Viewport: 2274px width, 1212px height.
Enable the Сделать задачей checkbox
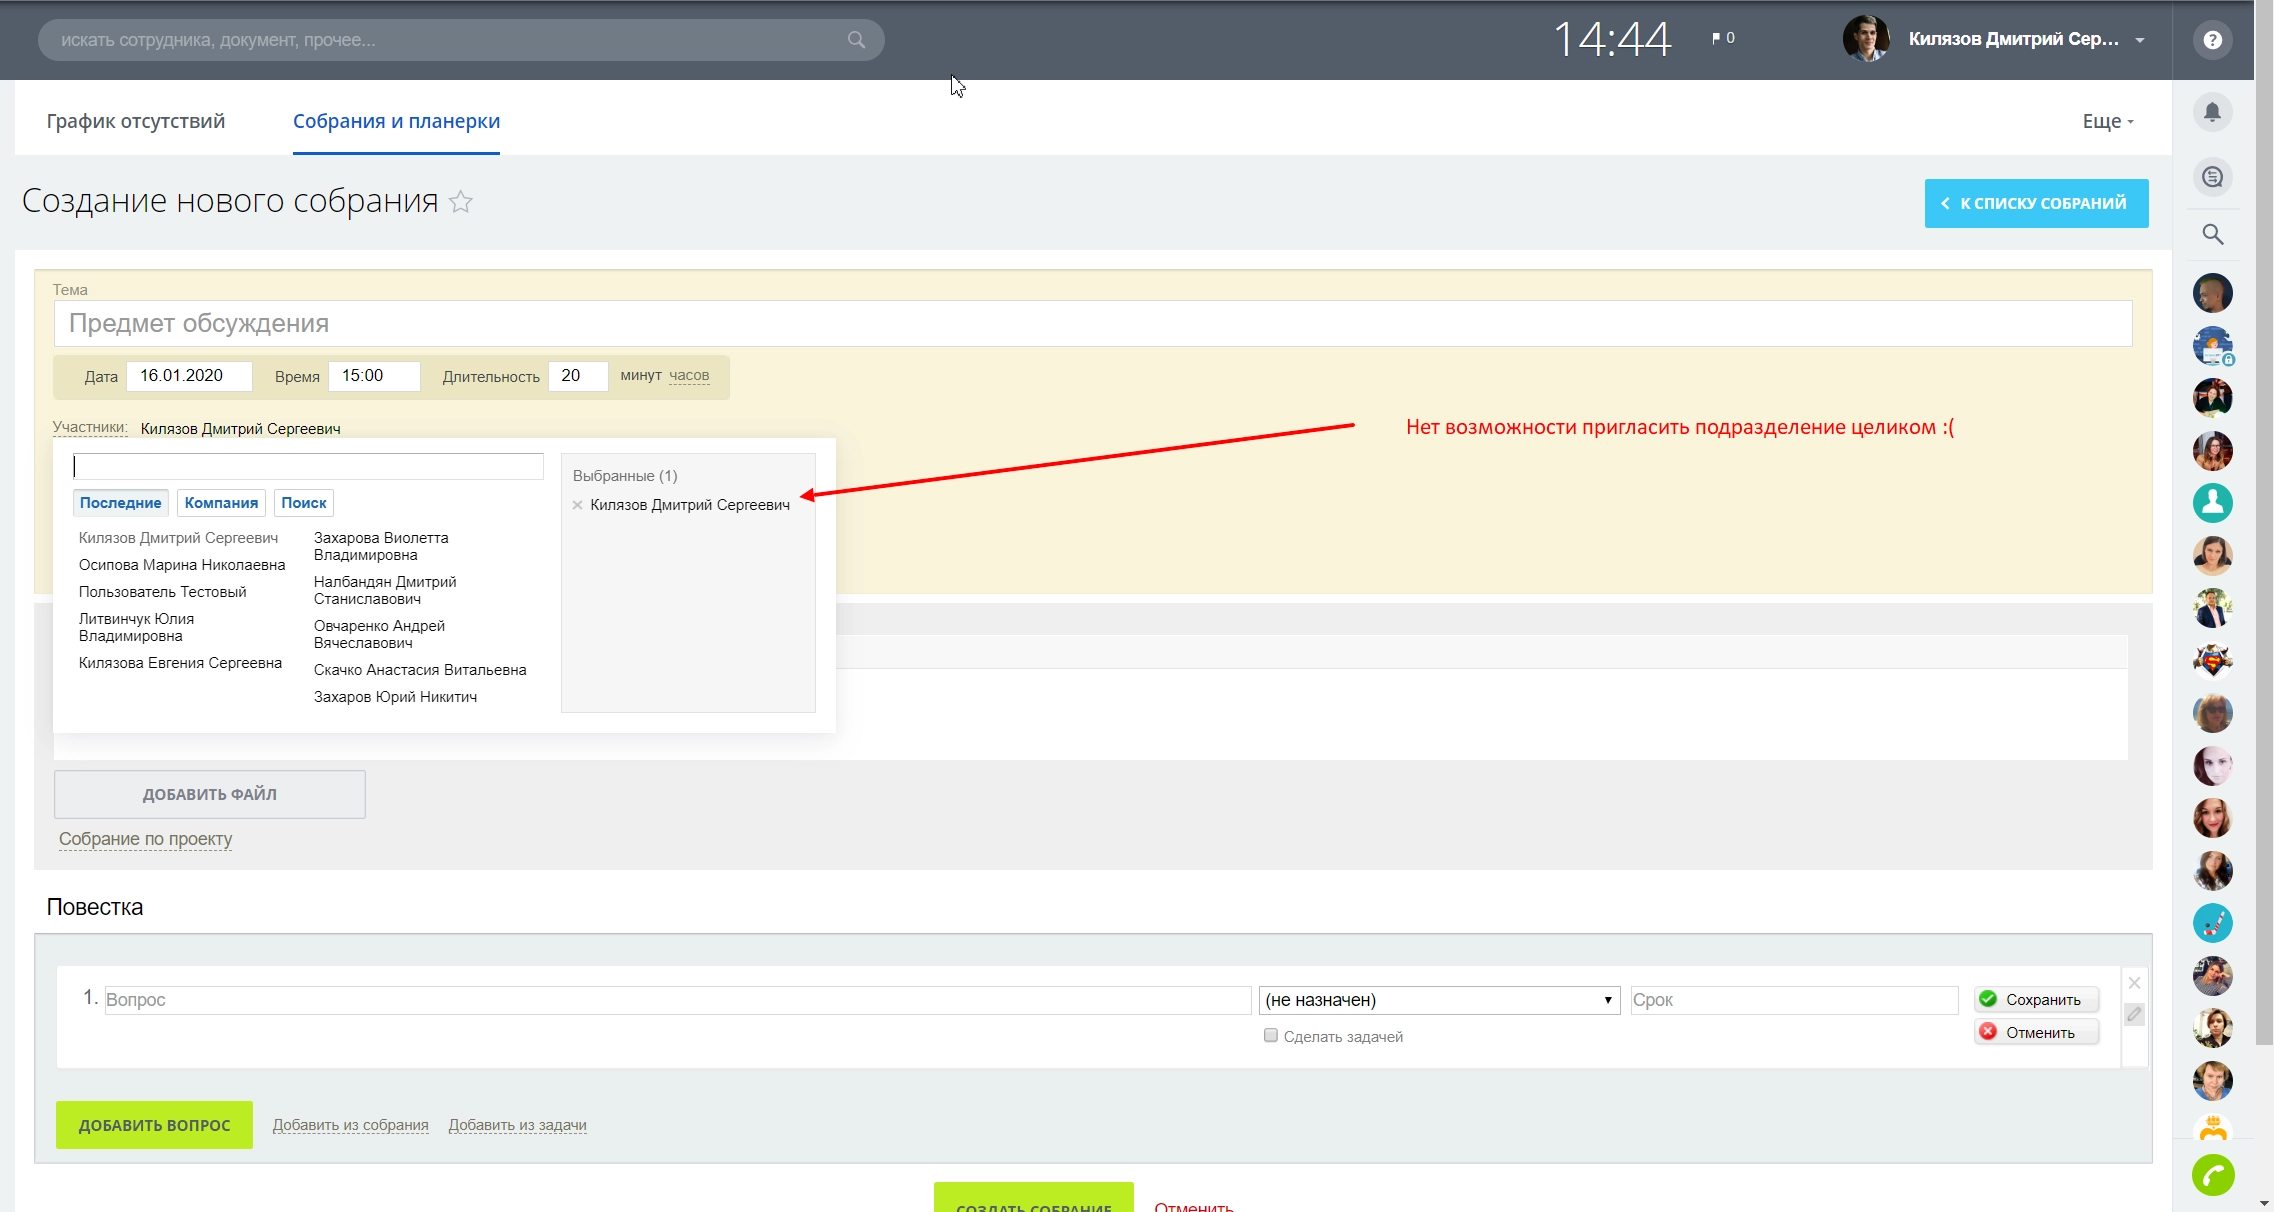pos(1270,1036)
